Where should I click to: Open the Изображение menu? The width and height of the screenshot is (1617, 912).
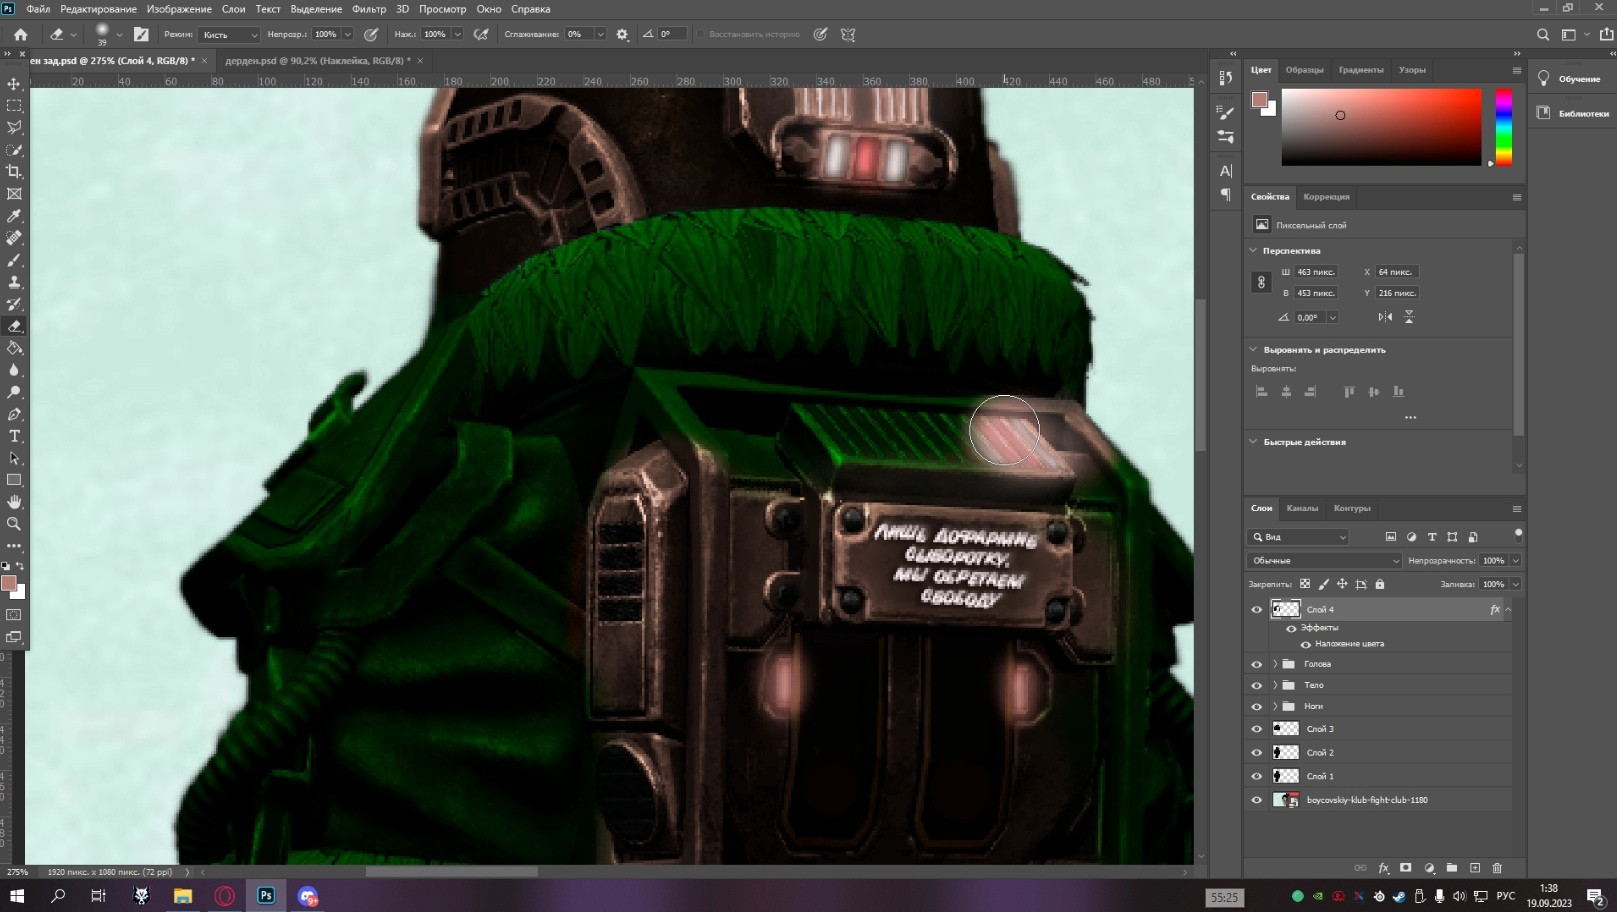point(179,9)
